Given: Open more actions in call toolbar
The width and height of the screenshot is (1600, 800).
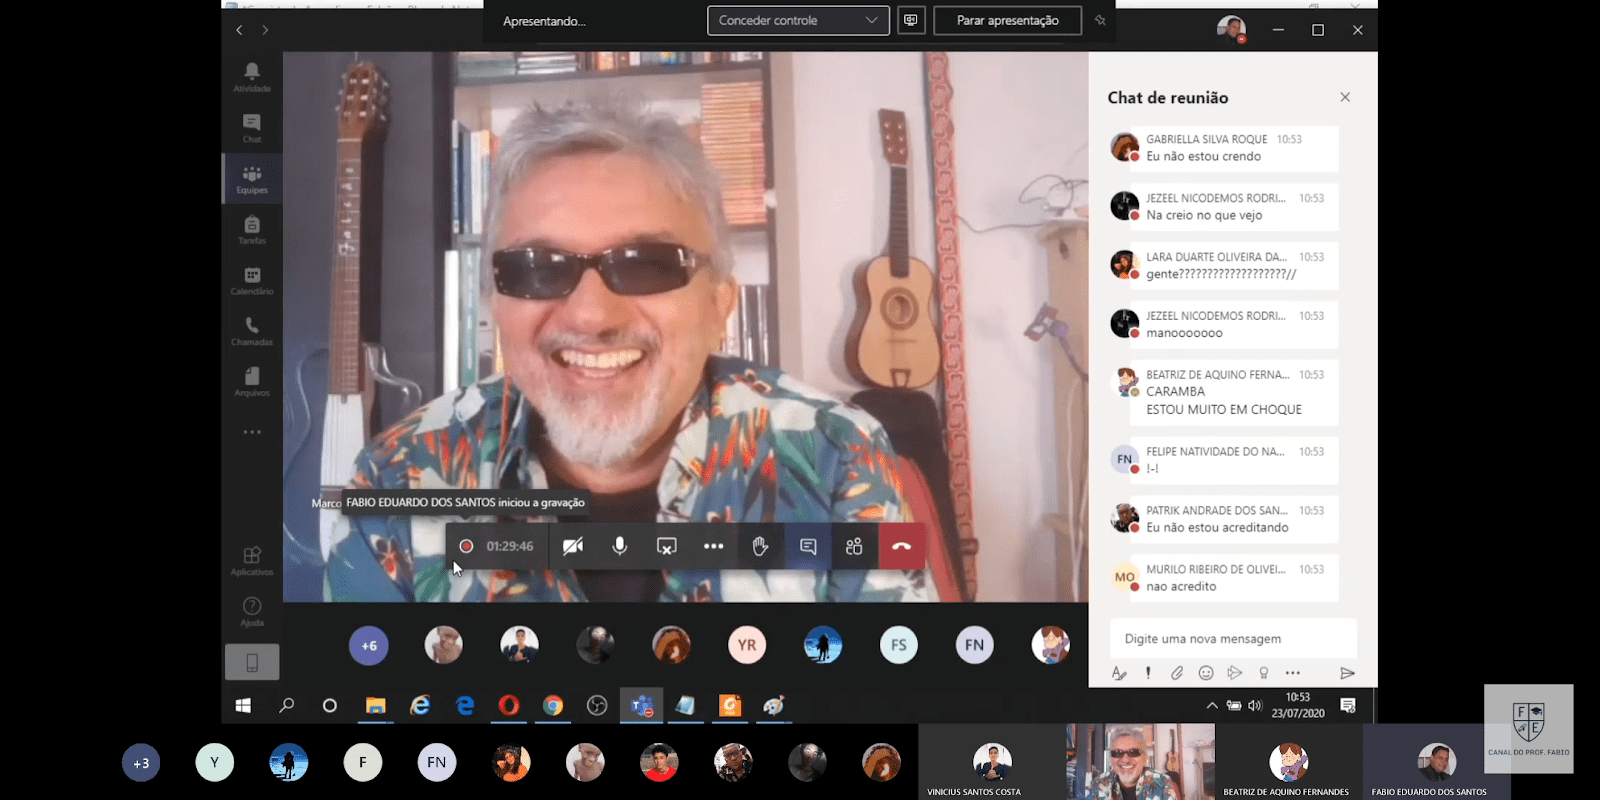Looking at the screenshot, I should (713, 546).
